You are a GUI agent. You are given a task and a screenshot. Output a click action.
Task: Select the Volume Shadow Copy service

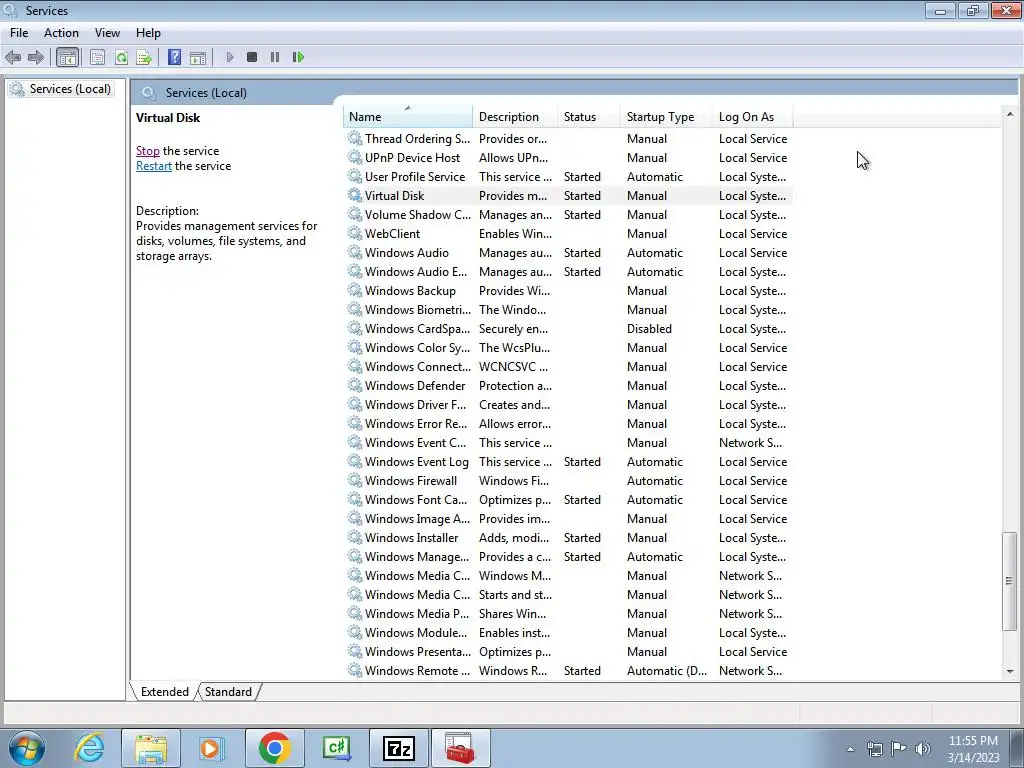pyautogui.click(x=568, y=214)
